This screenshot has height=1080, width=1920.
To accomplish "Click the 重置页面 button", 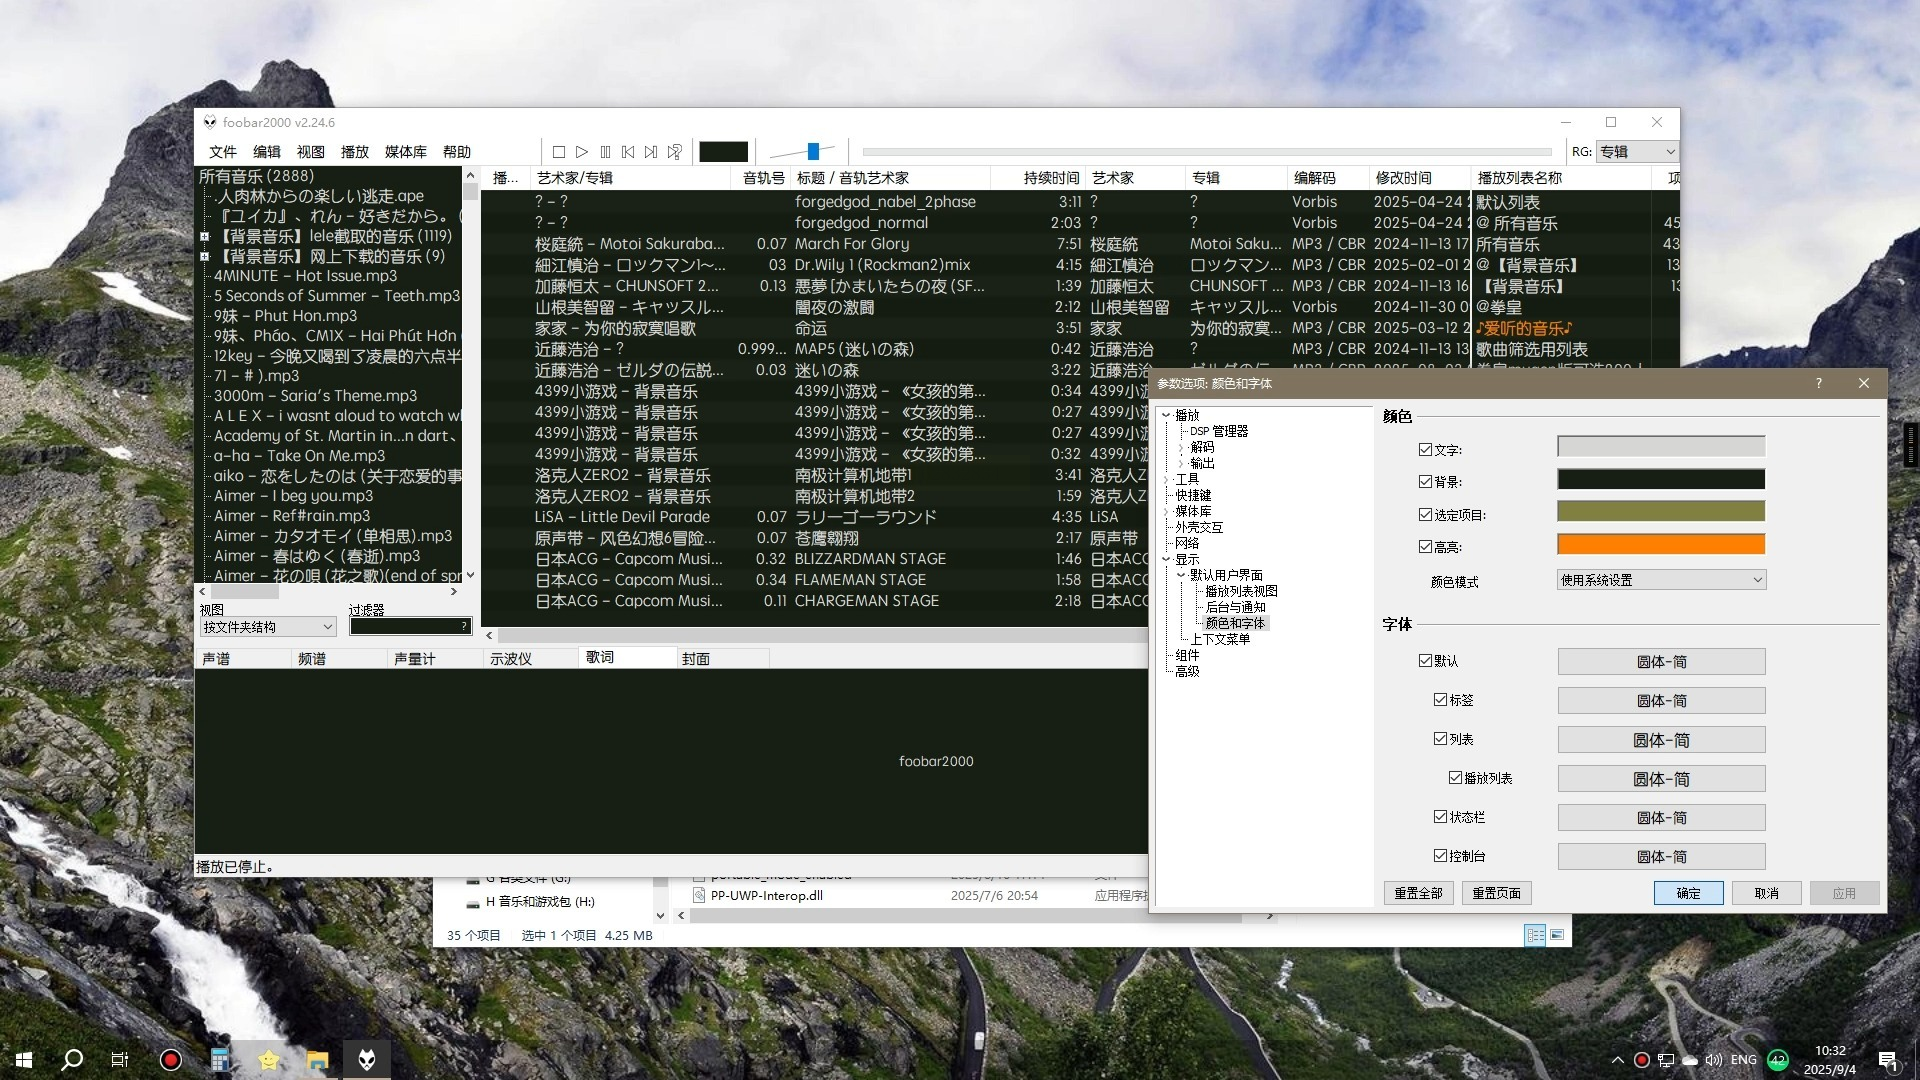I will [1496, 893].
